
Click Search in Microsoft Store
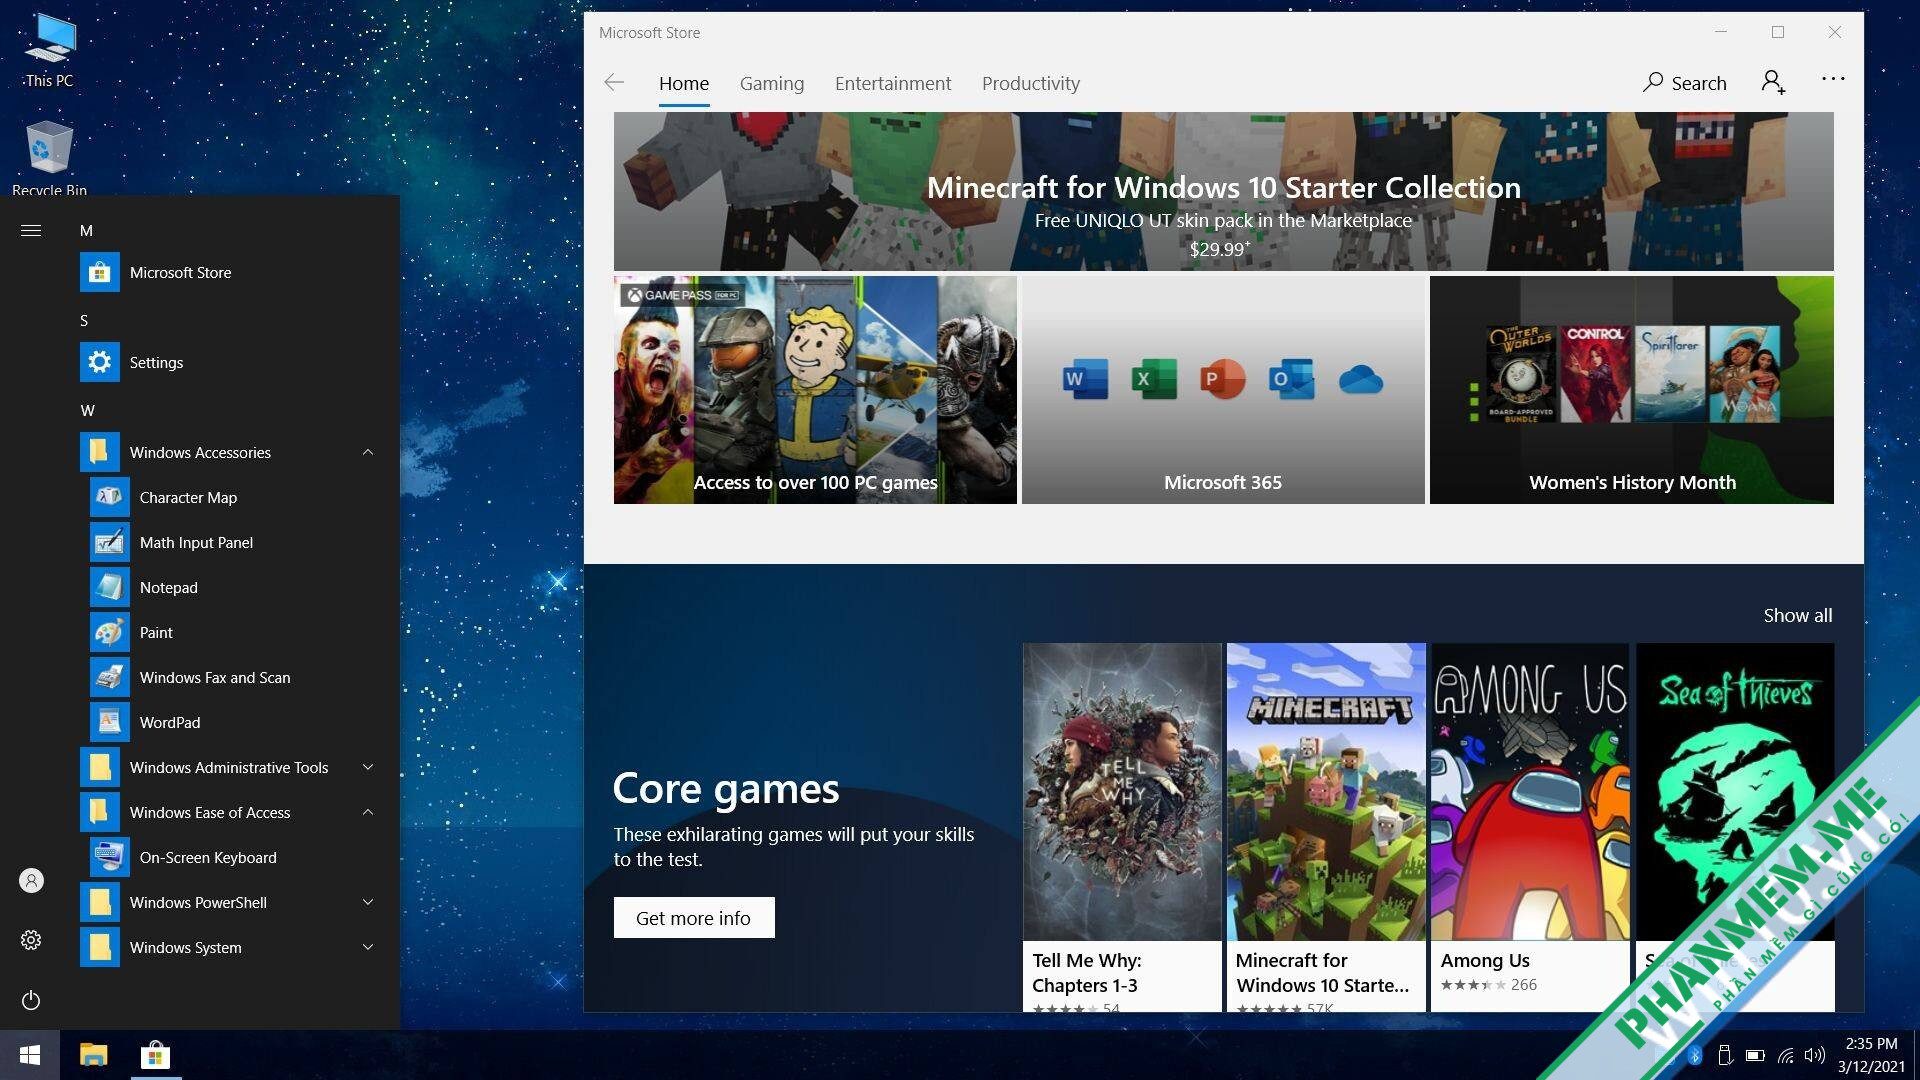tap(1685, 83)
